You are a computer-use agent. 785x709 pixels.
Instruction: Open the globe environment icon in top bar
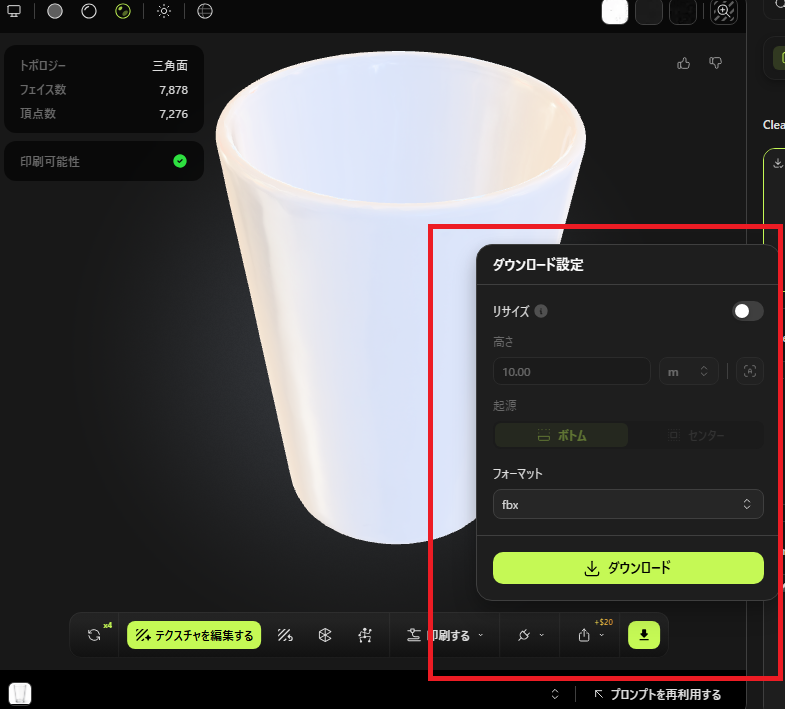pyautogui.click(x=205, y=12)
